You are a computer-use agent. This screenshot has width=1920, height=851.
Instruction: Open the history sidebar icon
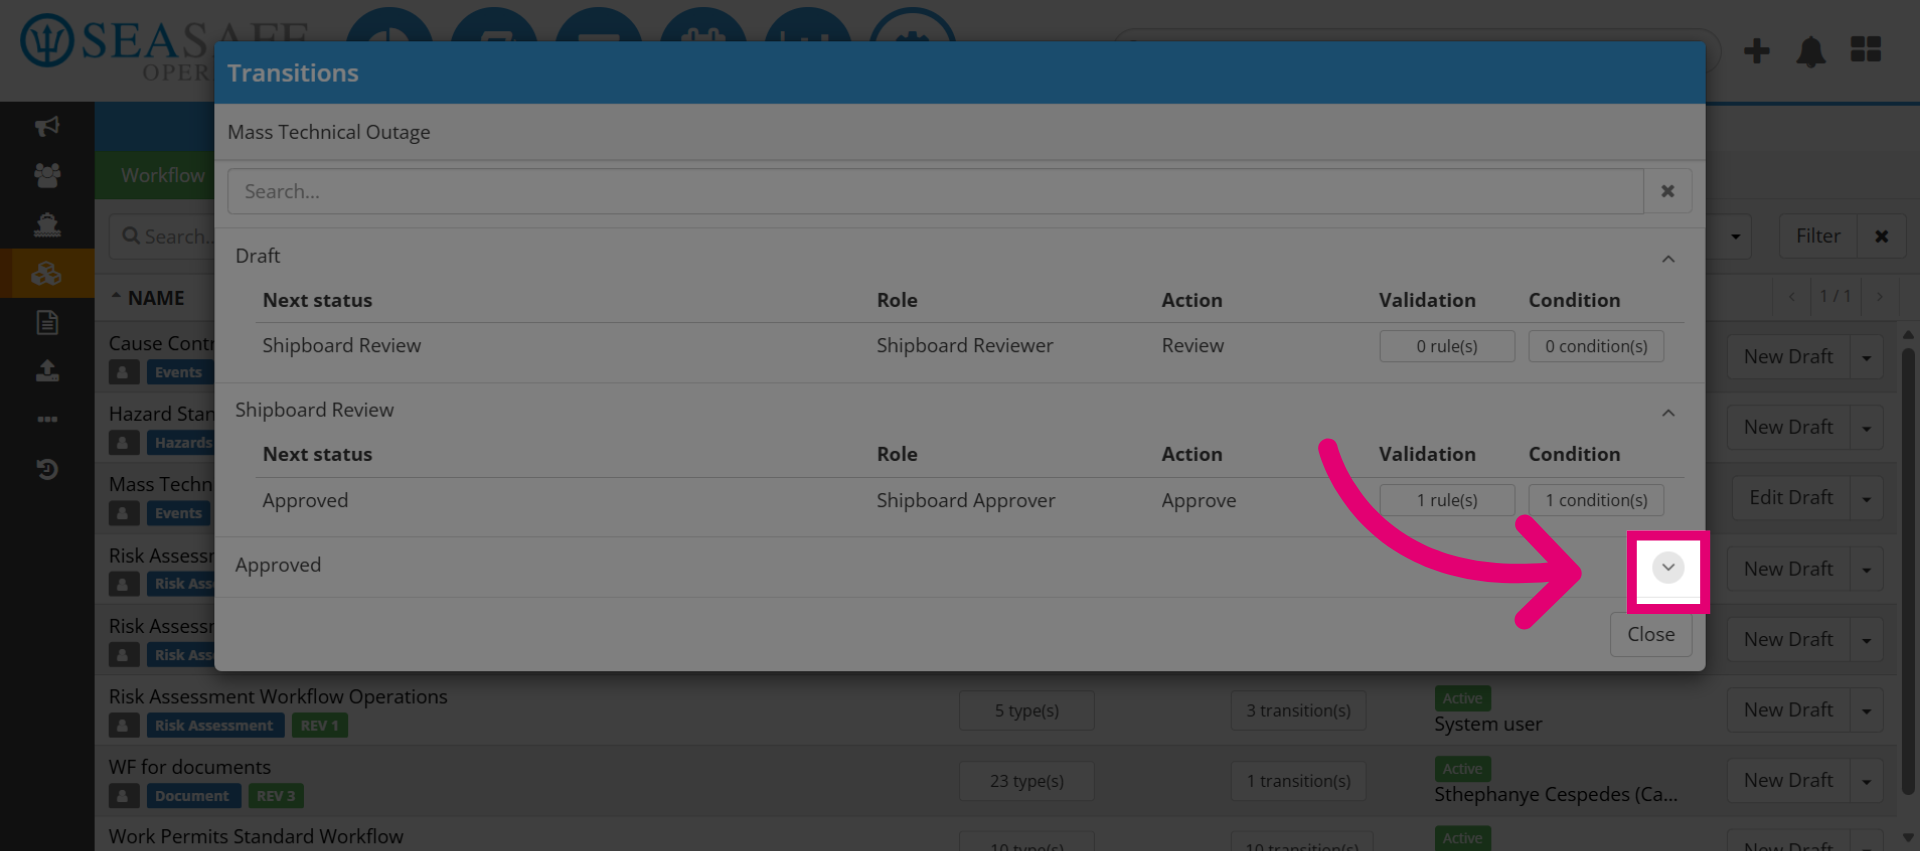click(x=47, y=469)
